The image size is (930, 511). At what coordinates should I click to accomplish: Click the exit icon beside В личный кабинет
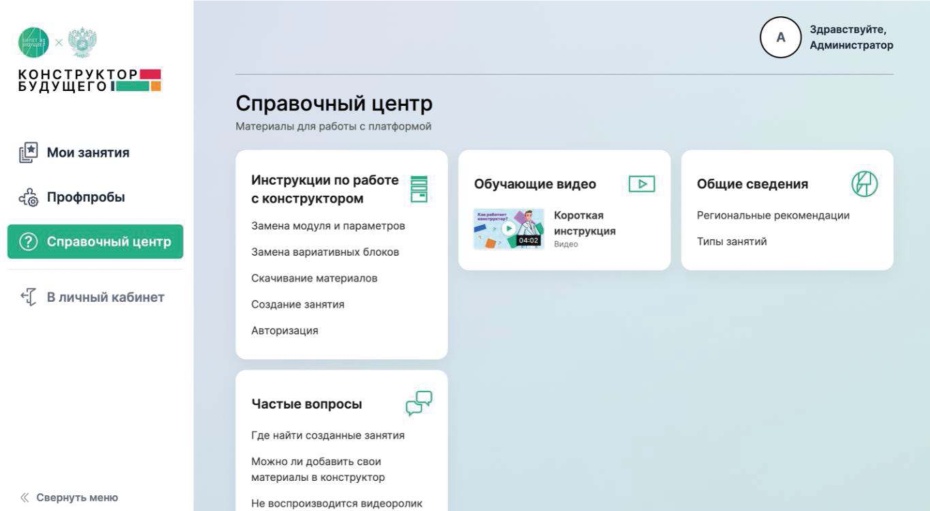pyautogui.click(x=28, y=297)
